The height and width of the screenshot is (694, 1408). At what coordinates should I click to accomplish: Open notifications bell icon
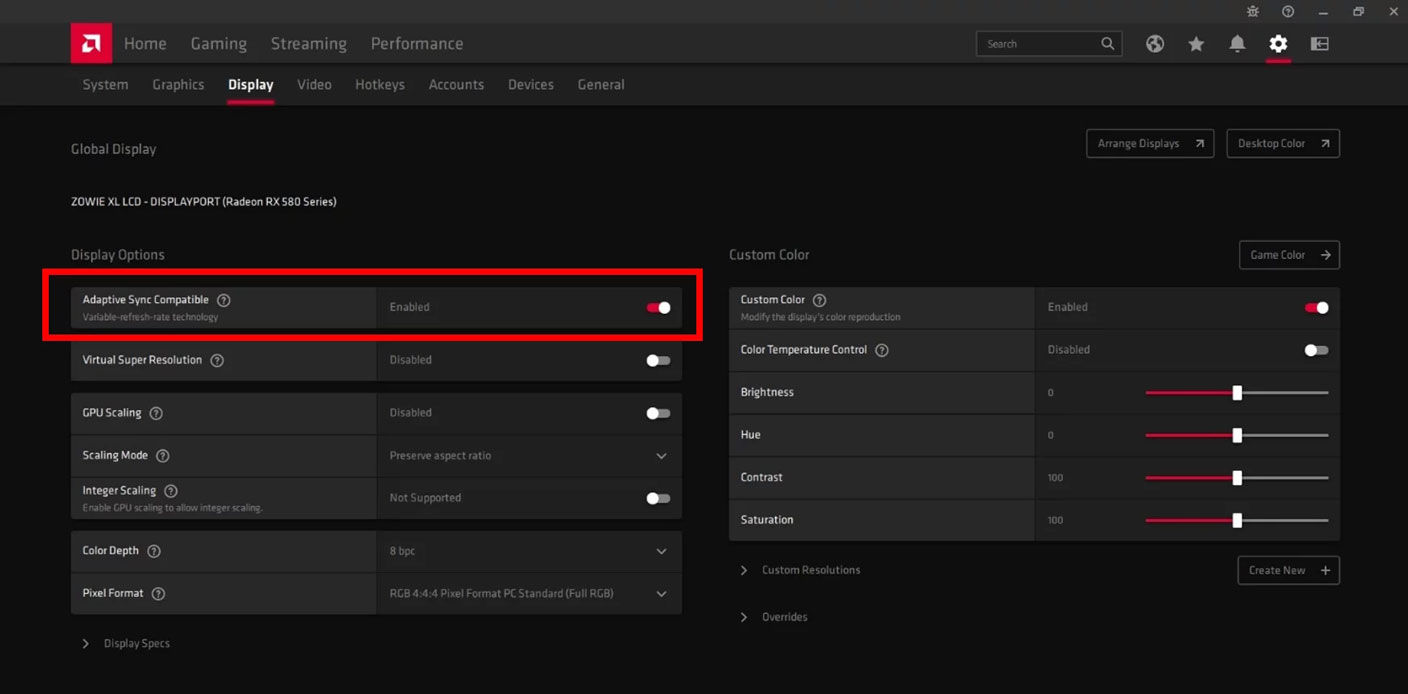point(1237,44)
